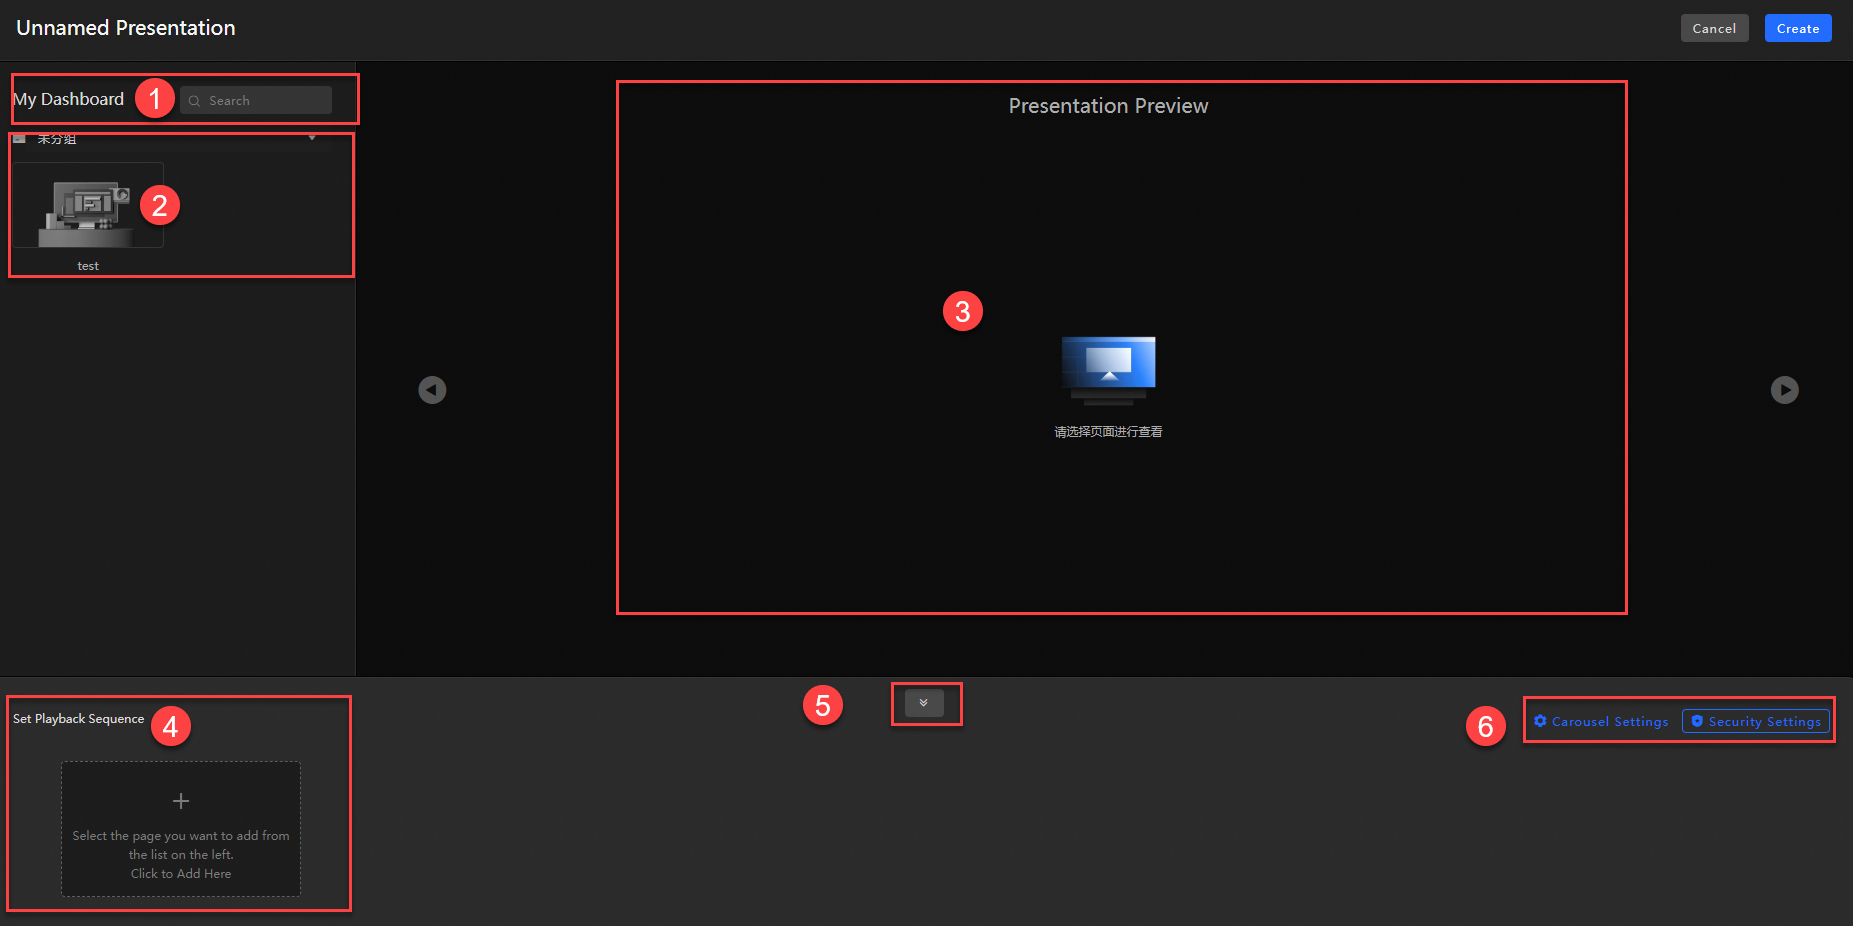
Task: Add a page via the Click to Add Here box
Action: [181, 829]
